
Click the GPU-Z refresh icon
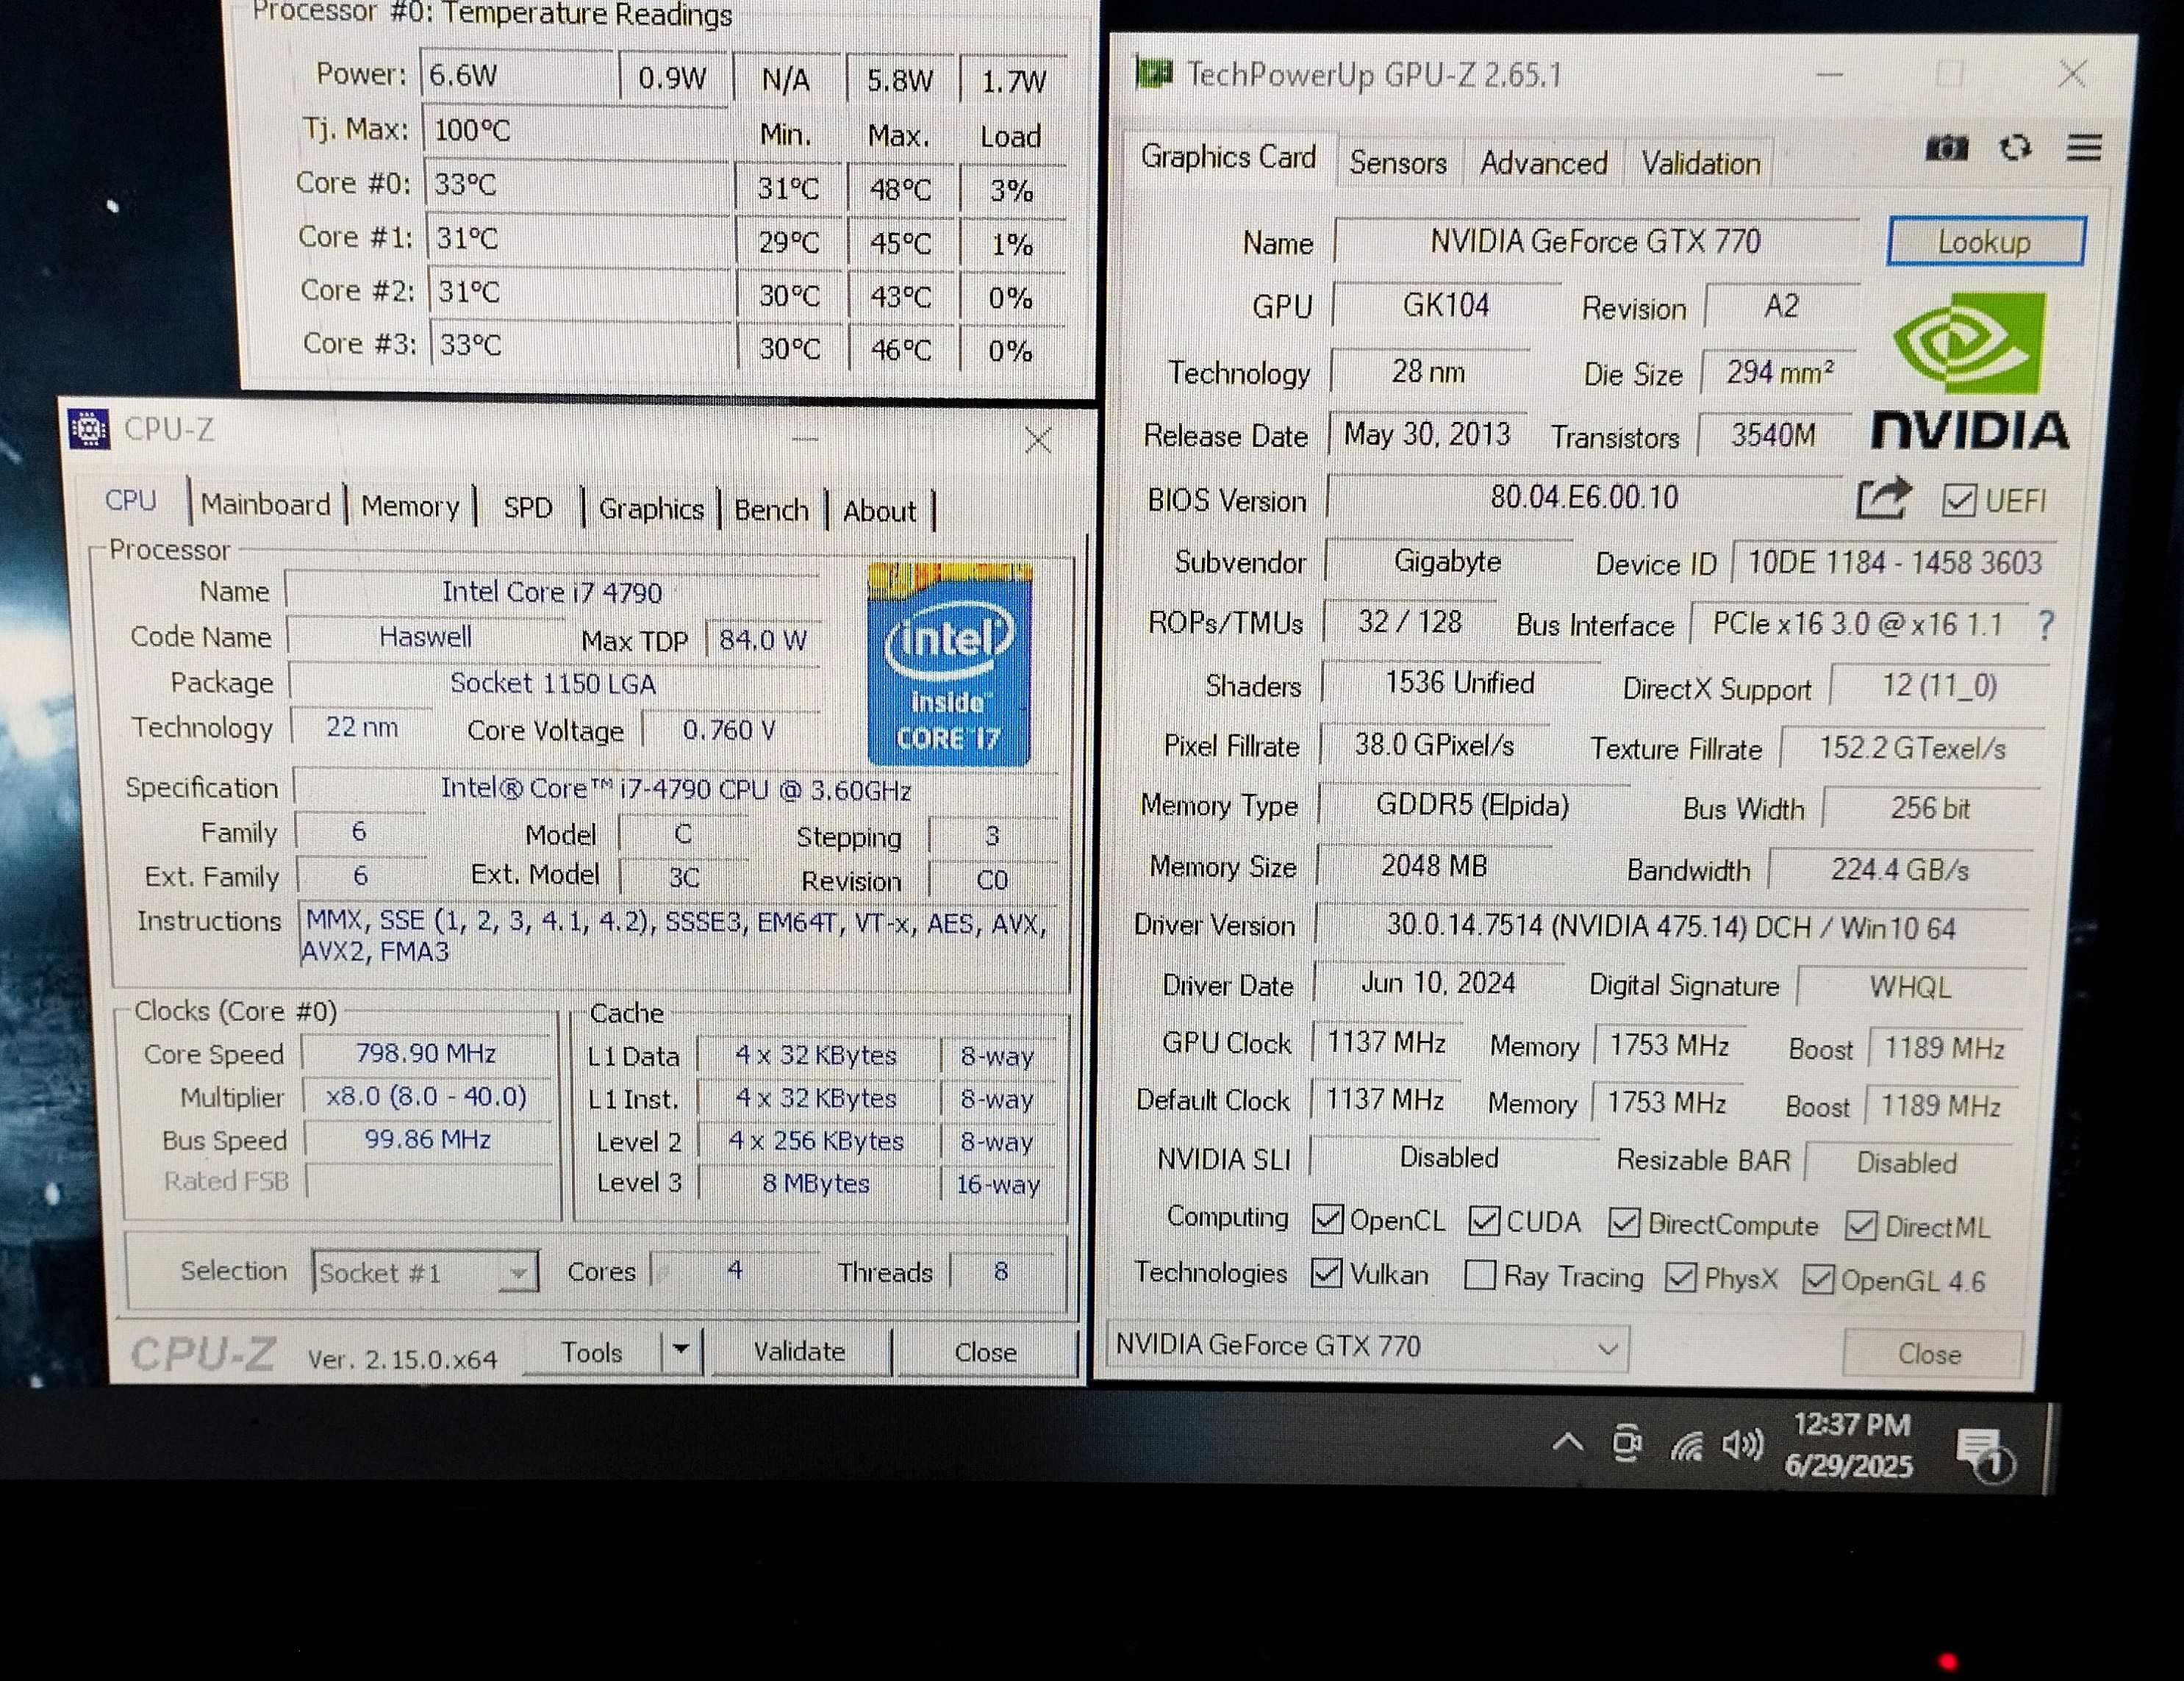click(2015, 148)
